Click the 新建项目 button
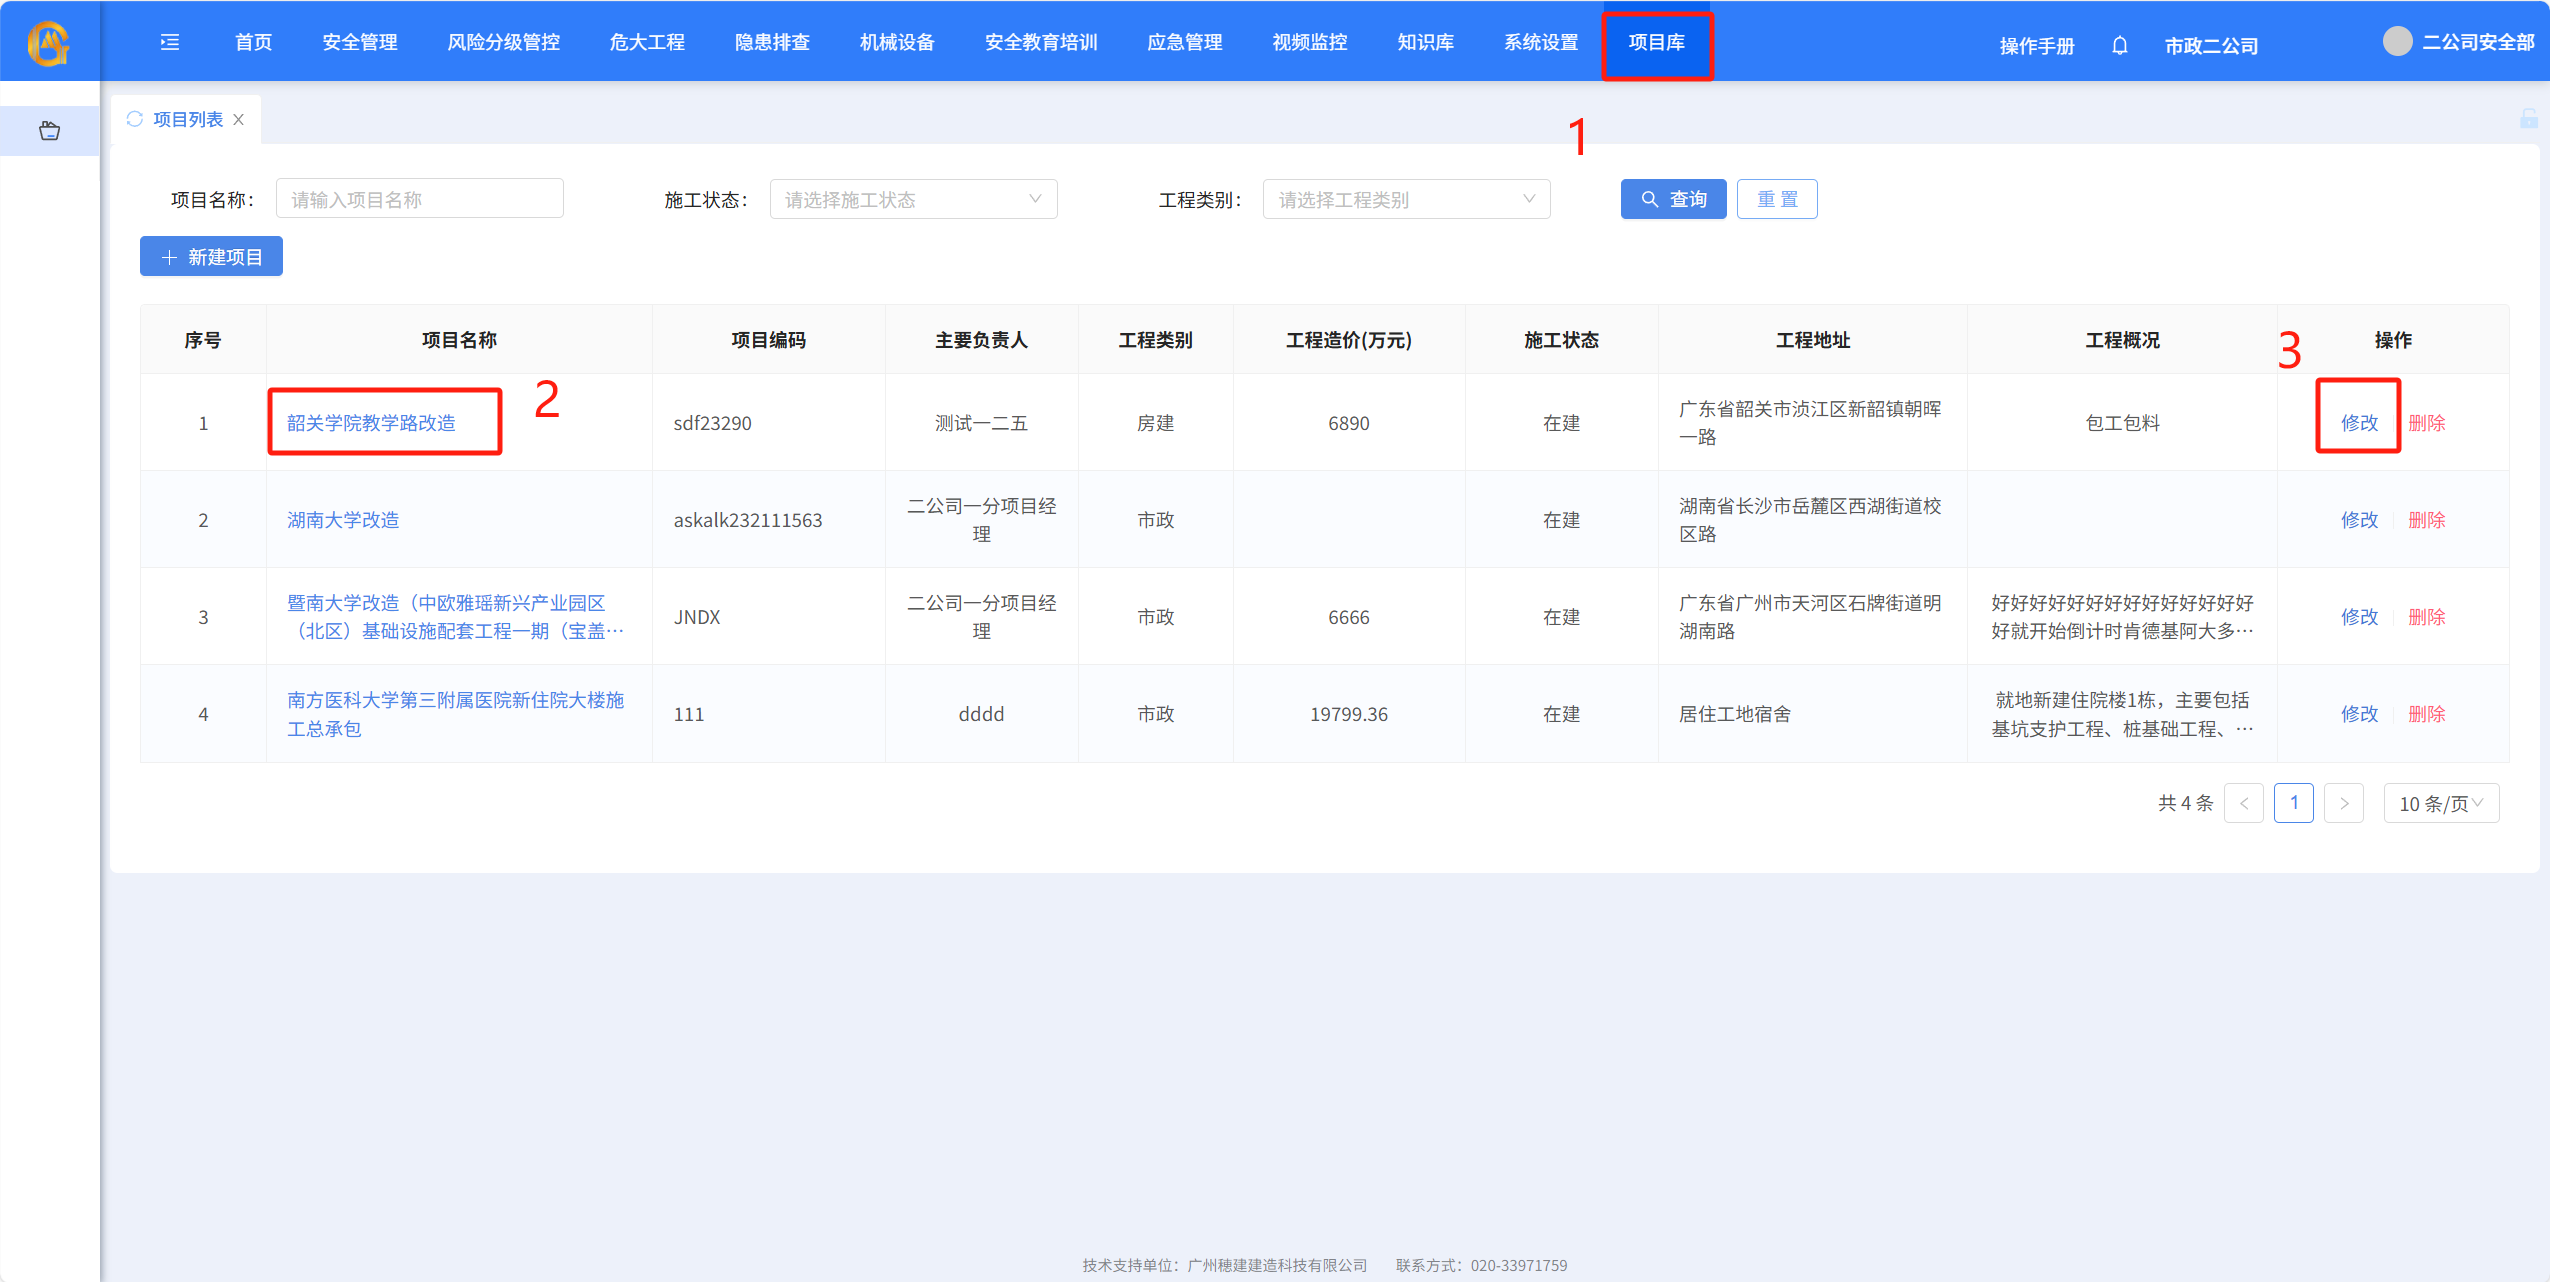The image size is (2550, 1282). point(211,257)
